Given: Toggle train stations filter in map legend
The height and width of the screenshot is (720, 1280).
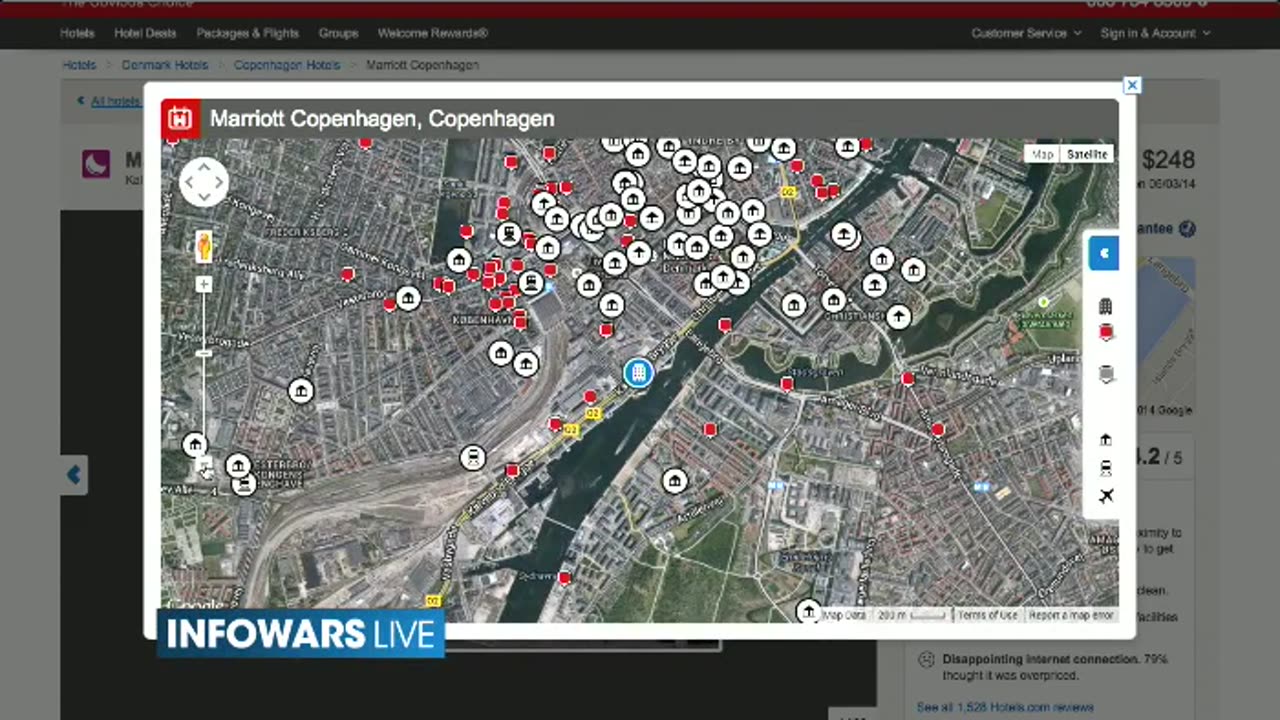Looking at the screenshot, I should pyautogui.click(x=1106, y=468).
